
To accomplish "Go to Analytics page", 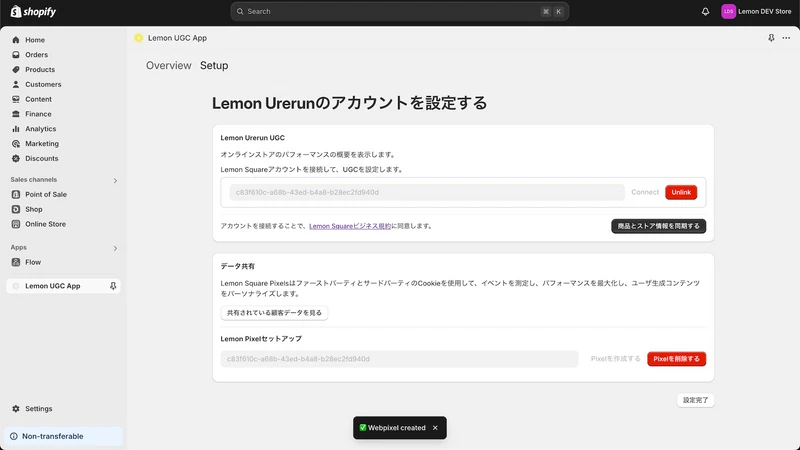I will tap(40, 129).
